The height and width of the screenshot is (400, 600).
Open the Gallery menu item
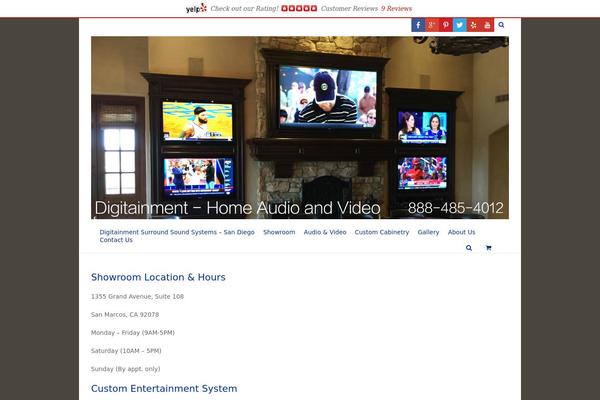coord(428,232)
